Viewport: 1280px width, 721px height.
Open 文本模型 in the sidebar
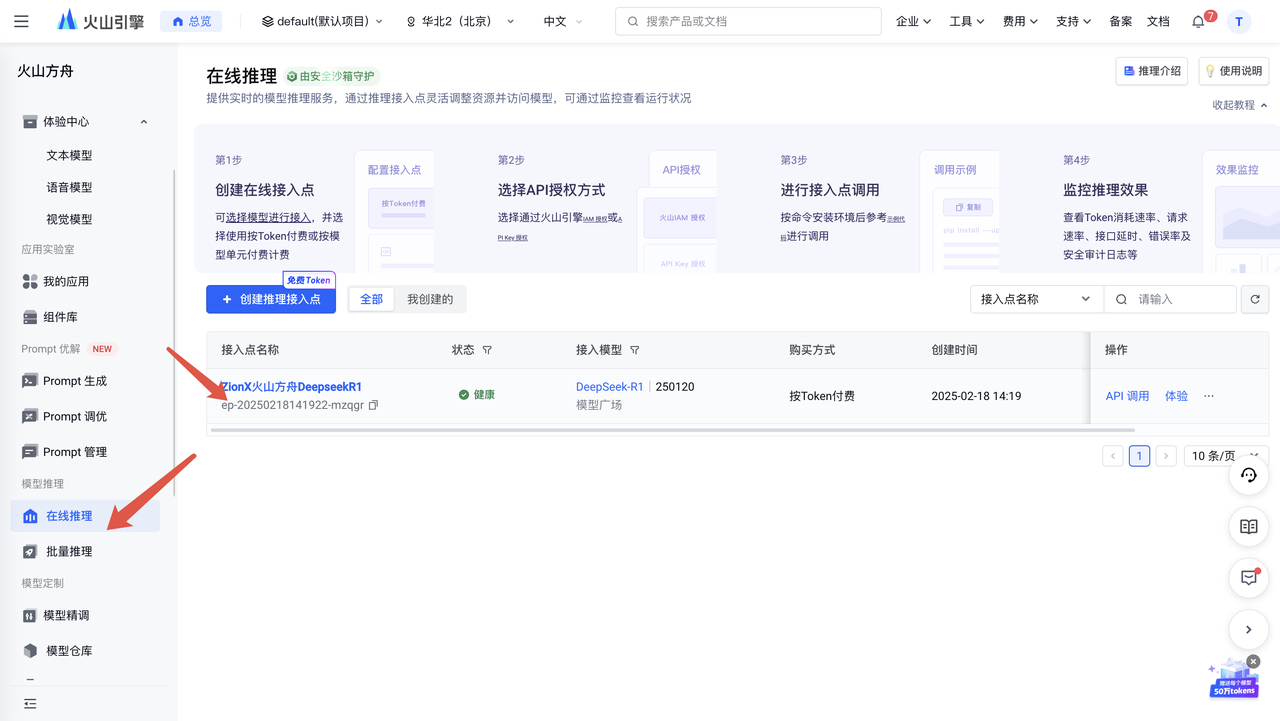point(69,156)
